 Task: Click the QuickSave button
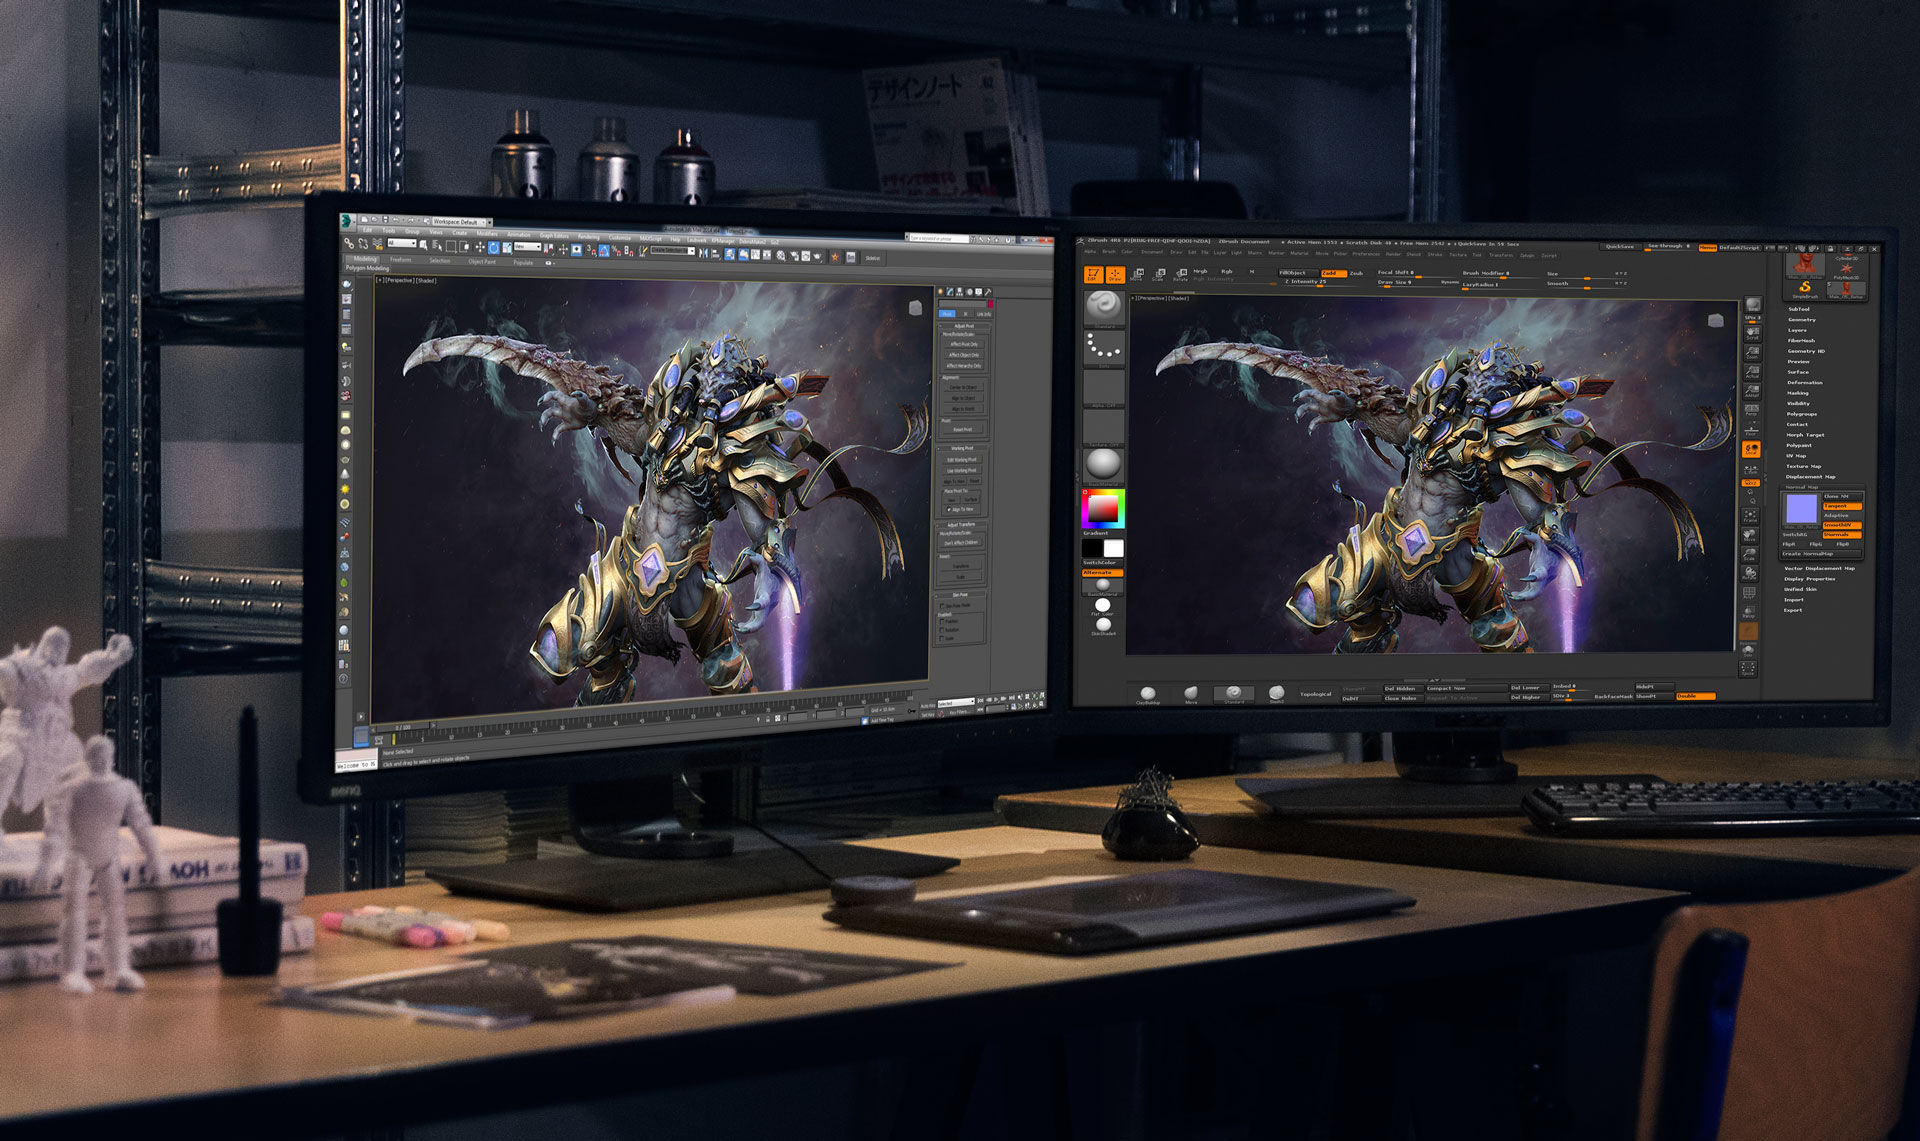coord(1619,247)
